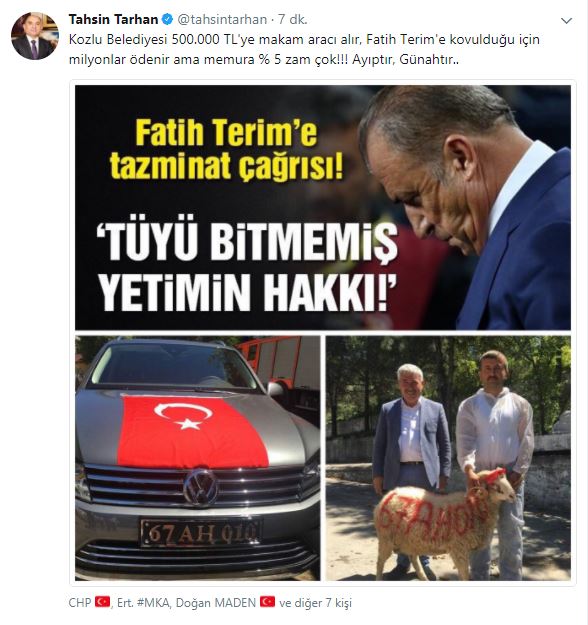Show "ve diğer 7 kişi" likers list
The image size is (588, 625).
tap(316, 603)
